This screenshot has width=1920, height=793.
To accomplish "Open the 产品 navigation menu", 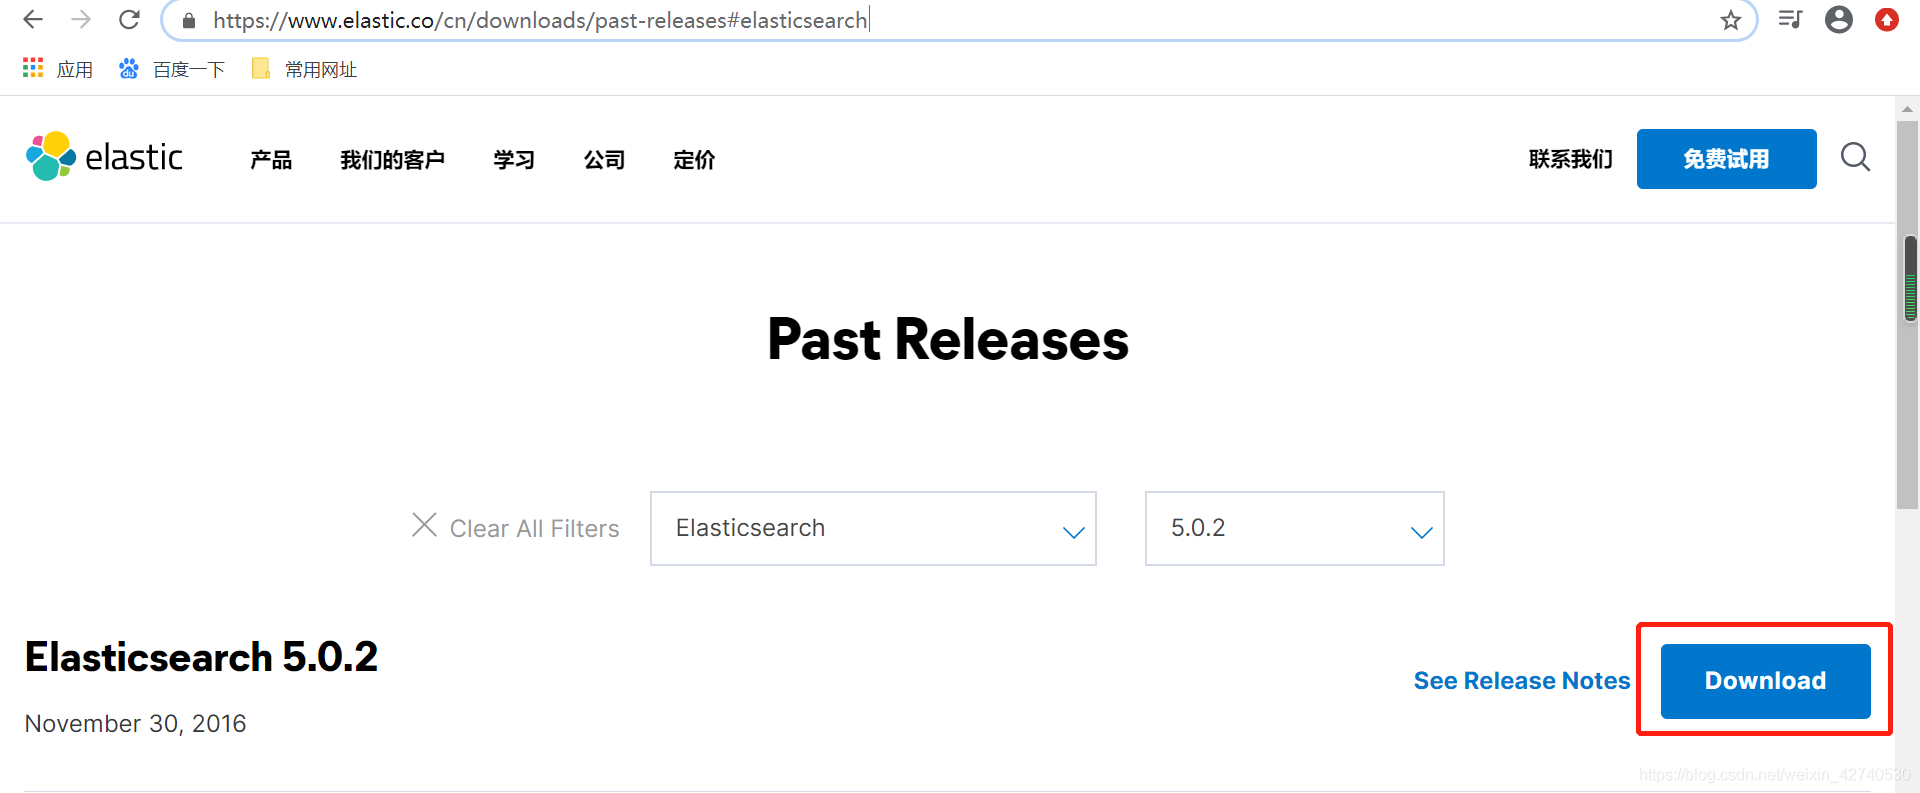I will [x=271, y=159].
